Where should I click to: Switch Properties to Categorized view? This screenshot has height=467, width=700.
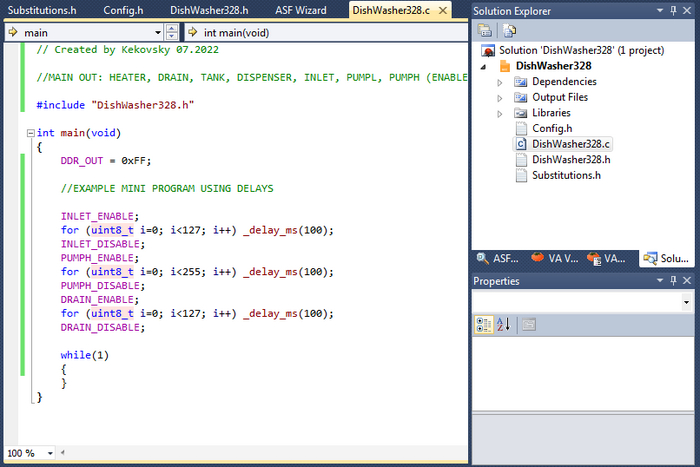(484, 324)
